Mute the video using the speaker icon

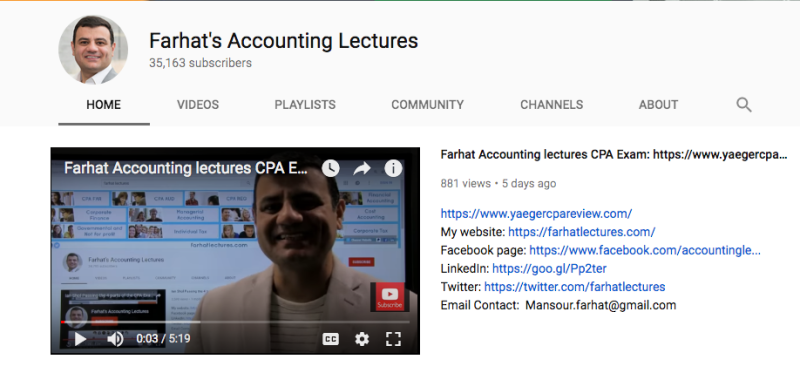pyautogui.click(x=115, y=339)
